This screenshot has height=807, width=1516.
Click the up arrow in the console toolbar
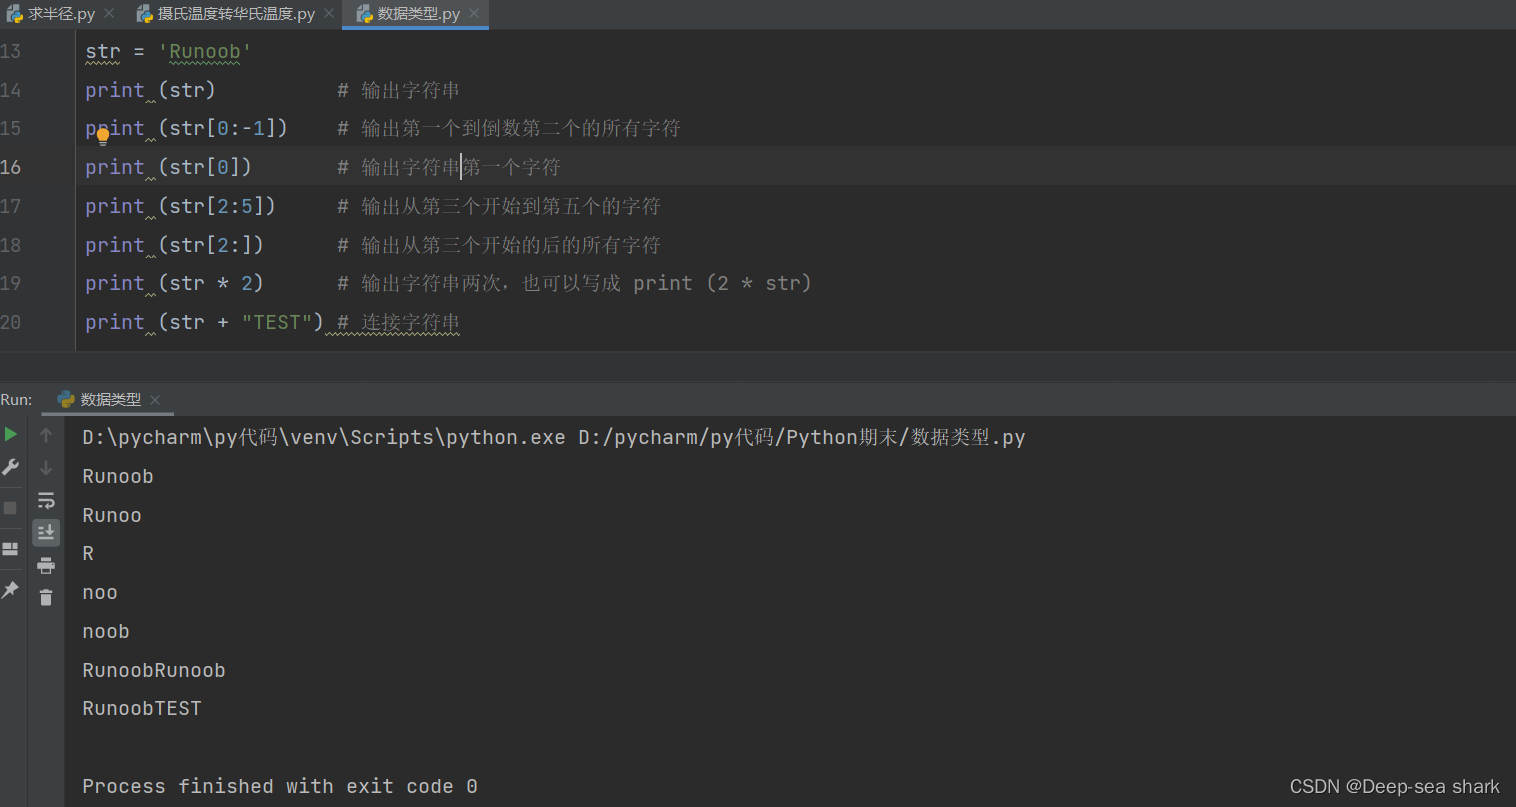coord(46,435)
